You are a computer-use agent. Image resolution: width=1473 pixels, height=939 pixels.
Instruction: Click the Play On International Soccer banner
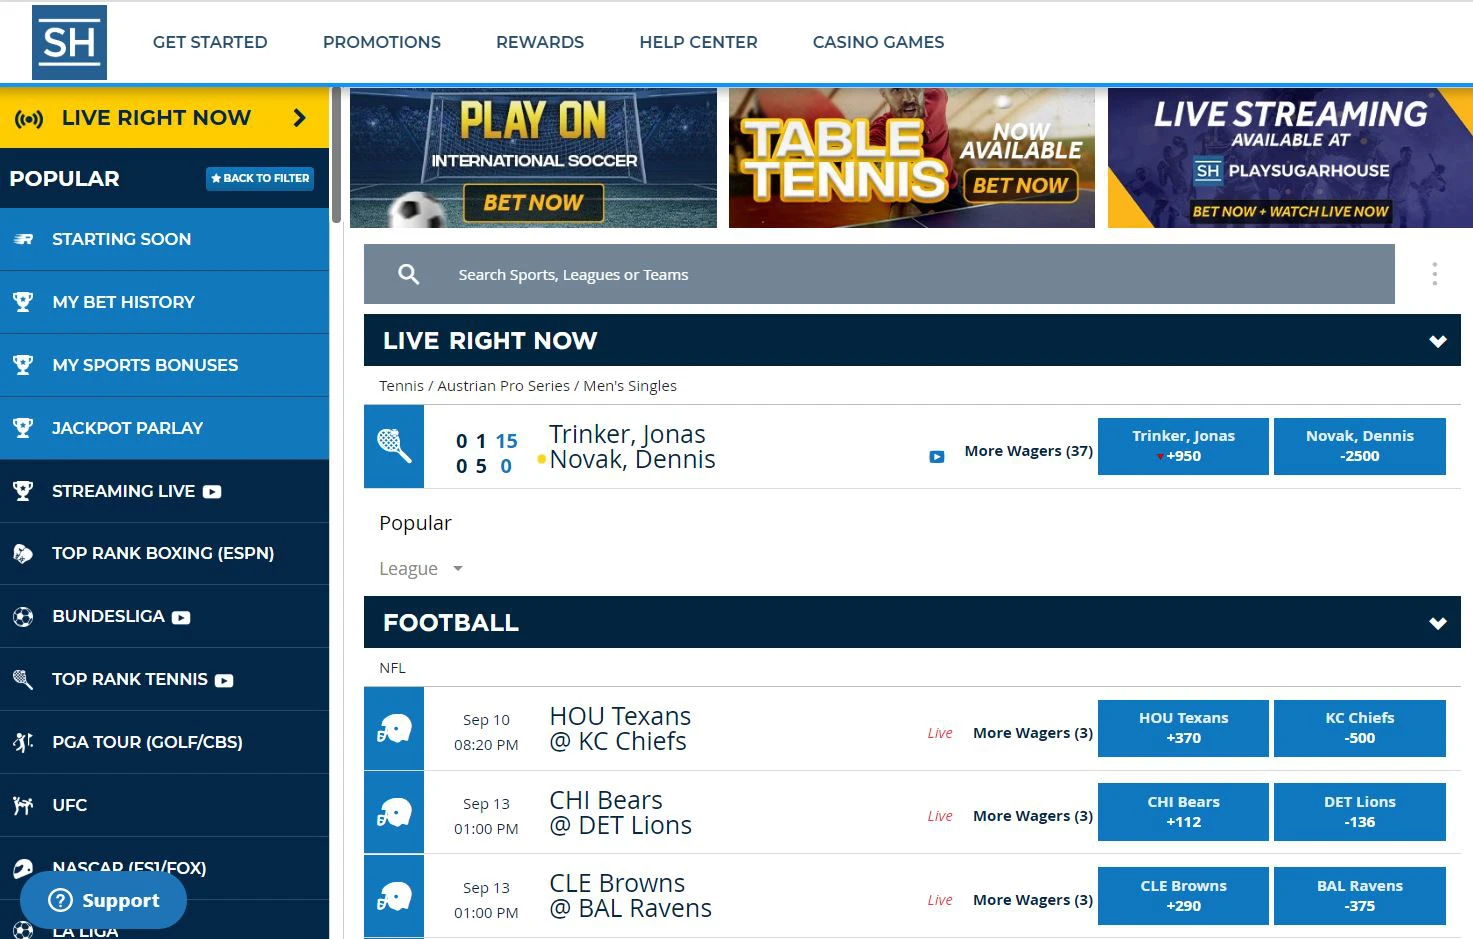click(x=533, y=158)
